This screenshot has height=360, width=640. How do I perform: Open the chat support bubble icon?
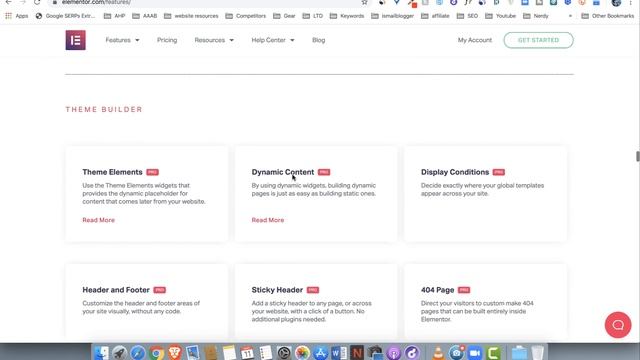pos(618,325)
